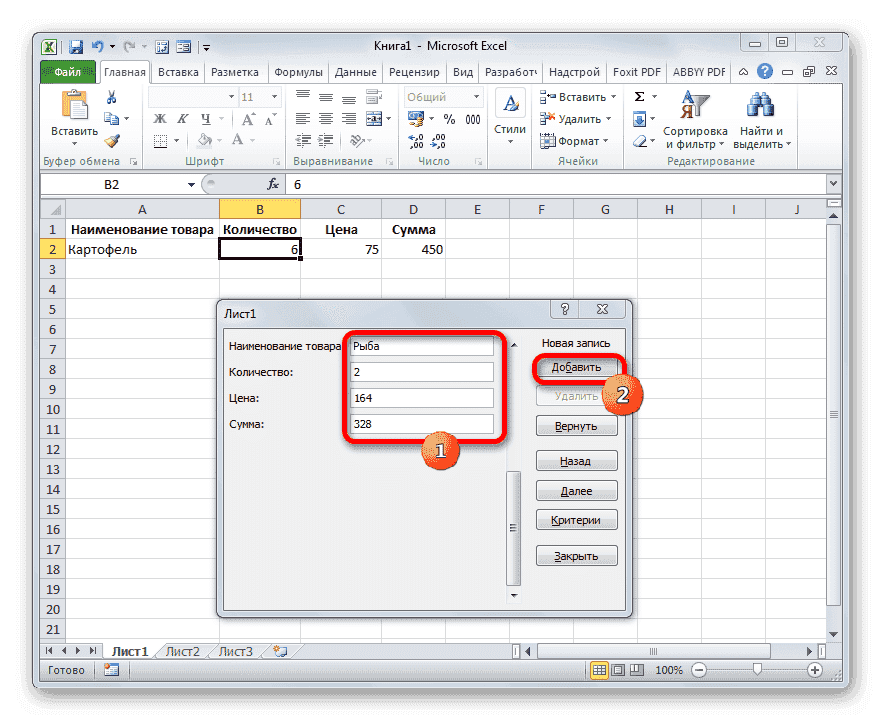Screen dimensions: 882x721
Task: Toggle underline formatting Ч
Action: [x=207, y=119]
